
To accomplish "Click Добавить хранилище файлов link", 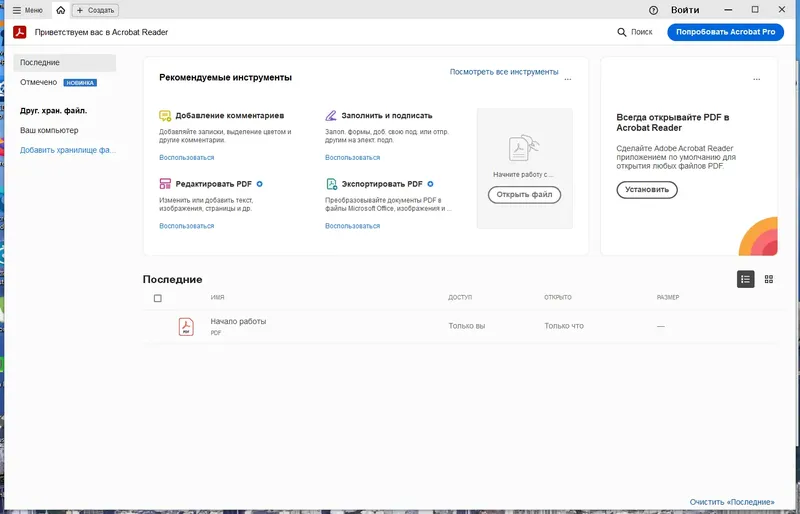I will coord(68,150).
